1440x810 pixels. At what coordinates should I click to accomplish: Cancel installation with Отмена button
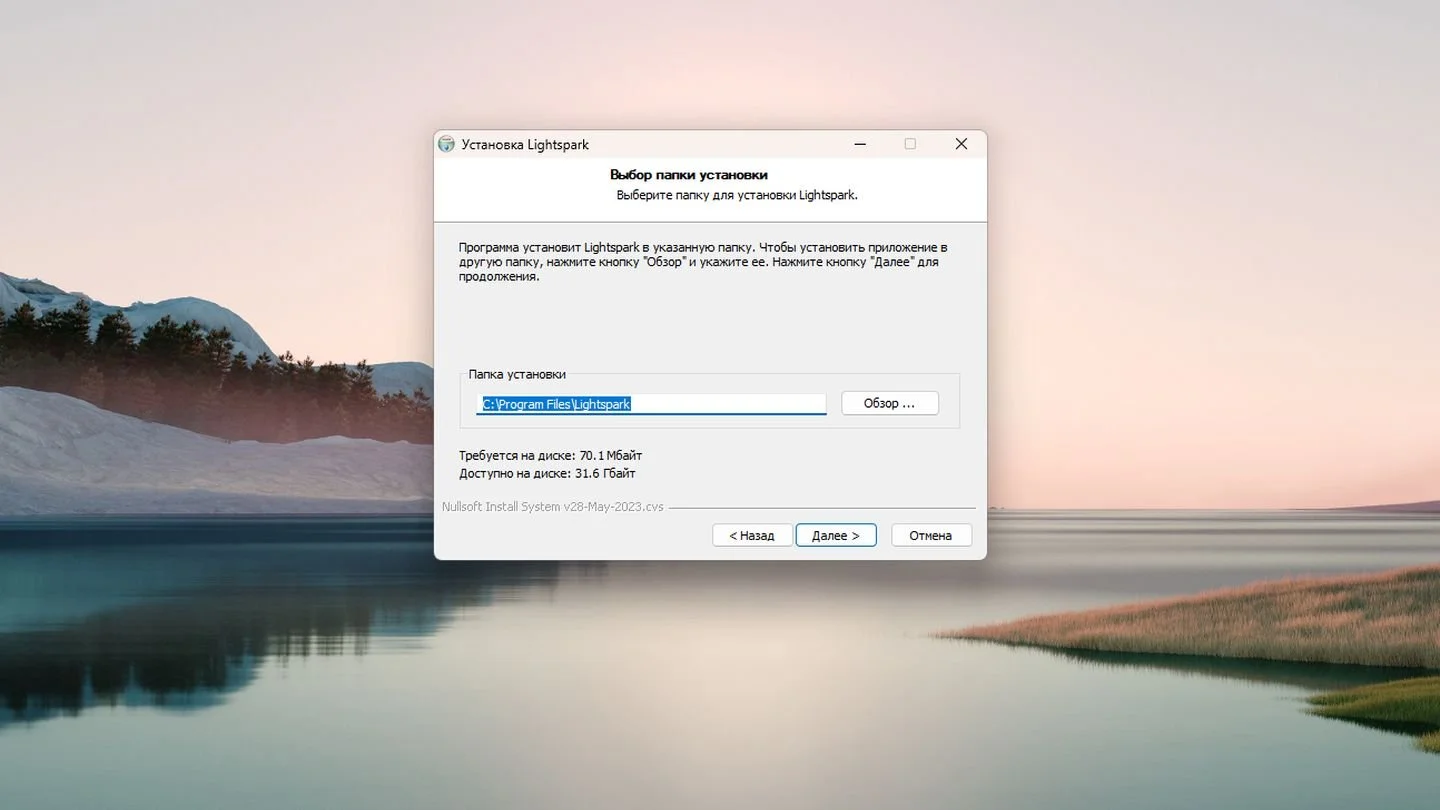coord(931,535)
